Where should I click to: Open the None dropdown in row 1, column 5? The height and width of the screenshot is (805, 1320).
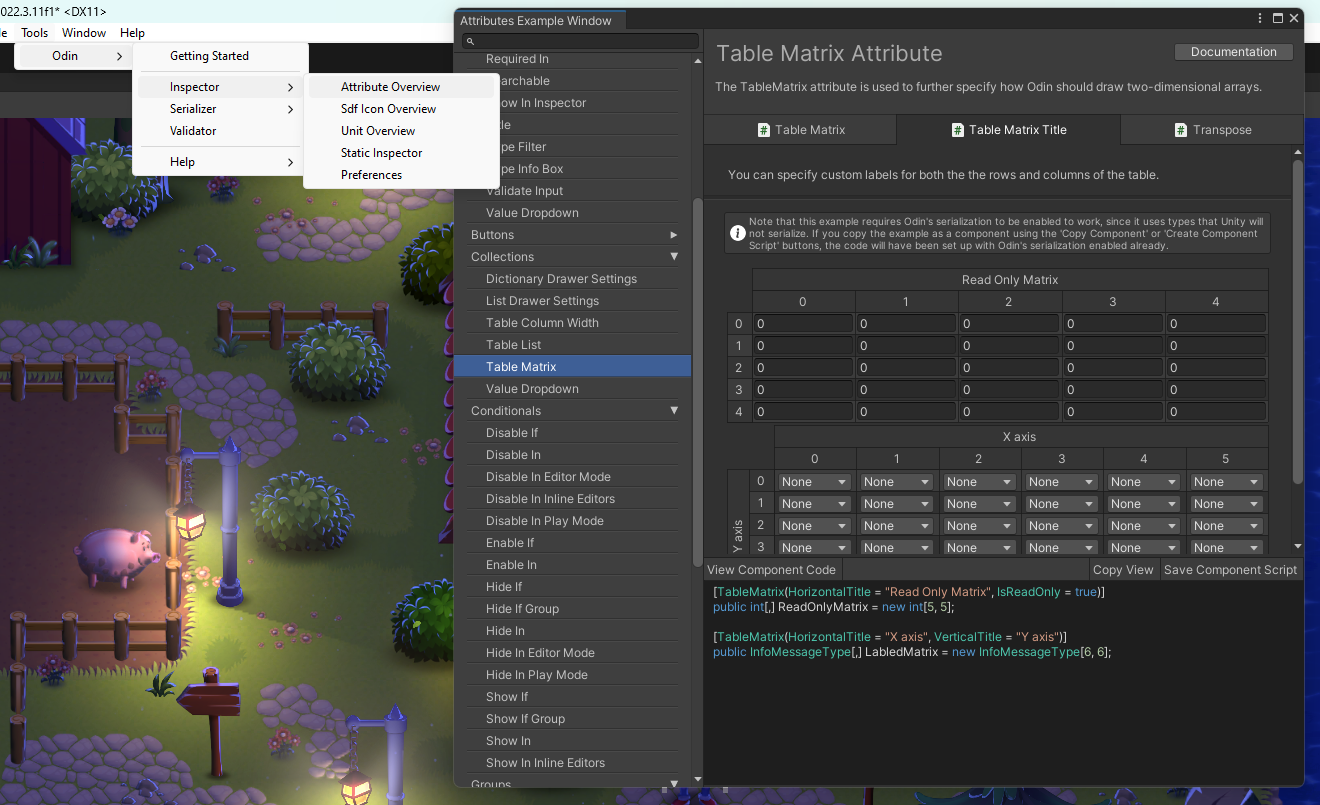pos(1226,504)
